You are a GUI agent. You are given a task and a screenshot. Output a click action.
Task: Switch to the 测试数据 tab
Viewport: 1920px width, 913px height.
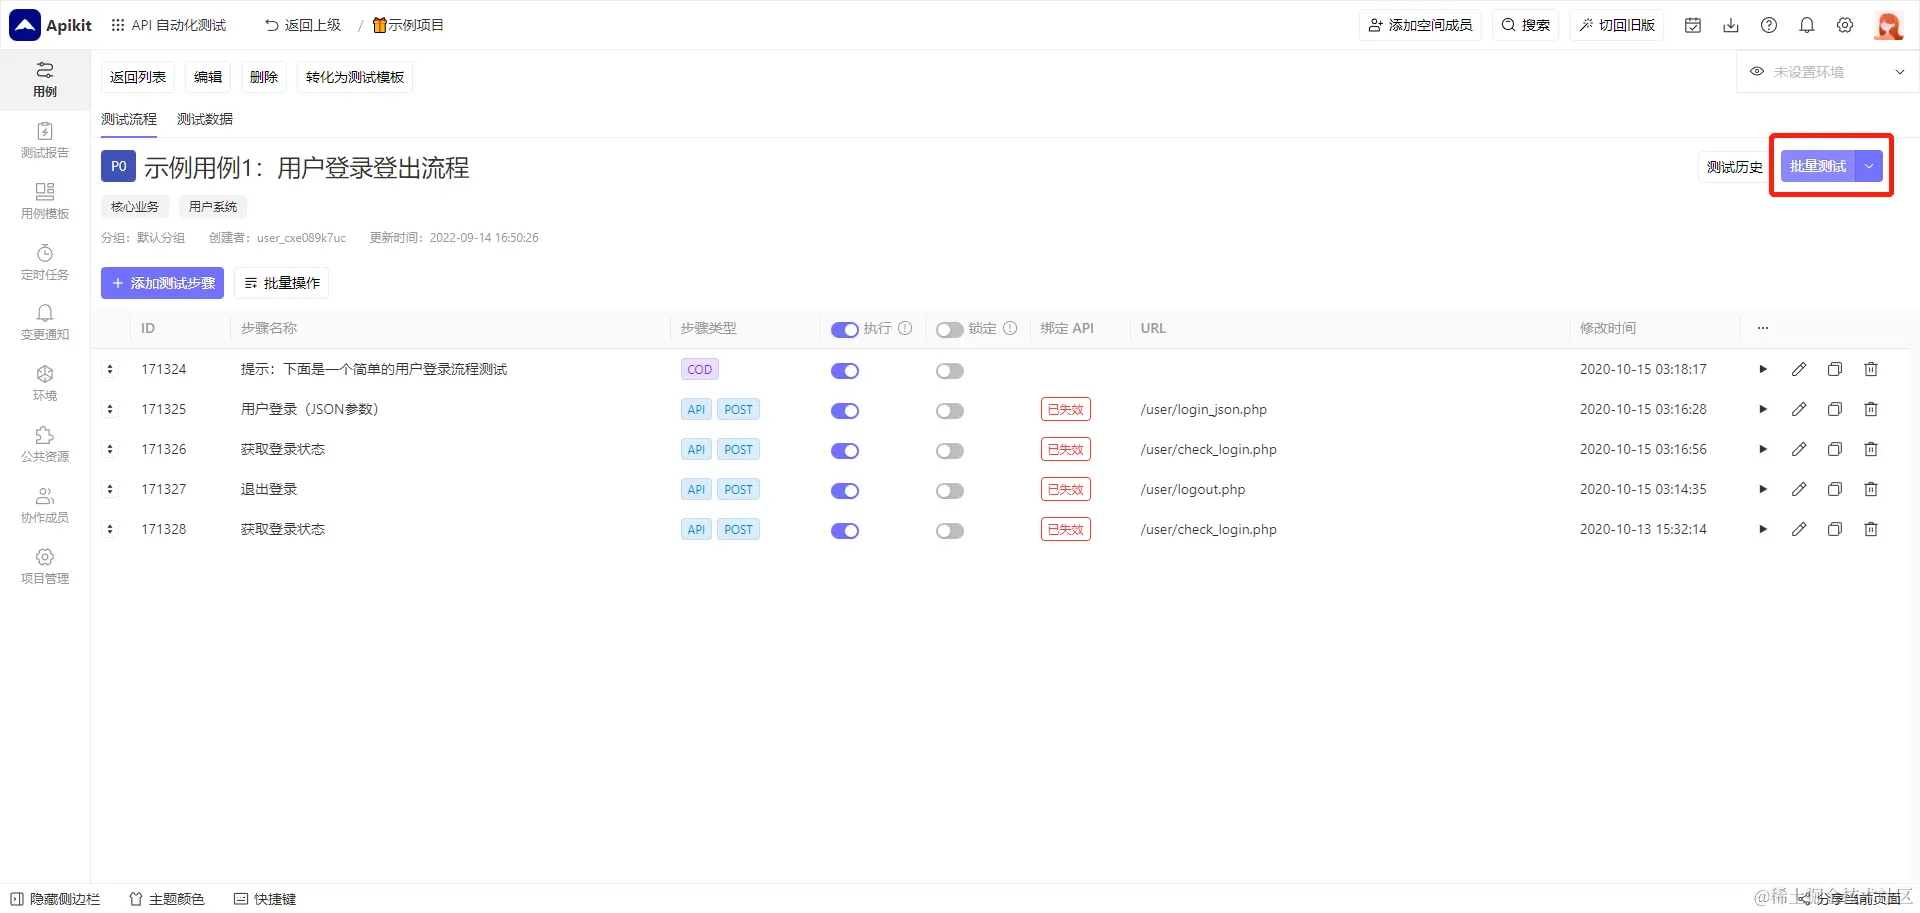[205, 119]
